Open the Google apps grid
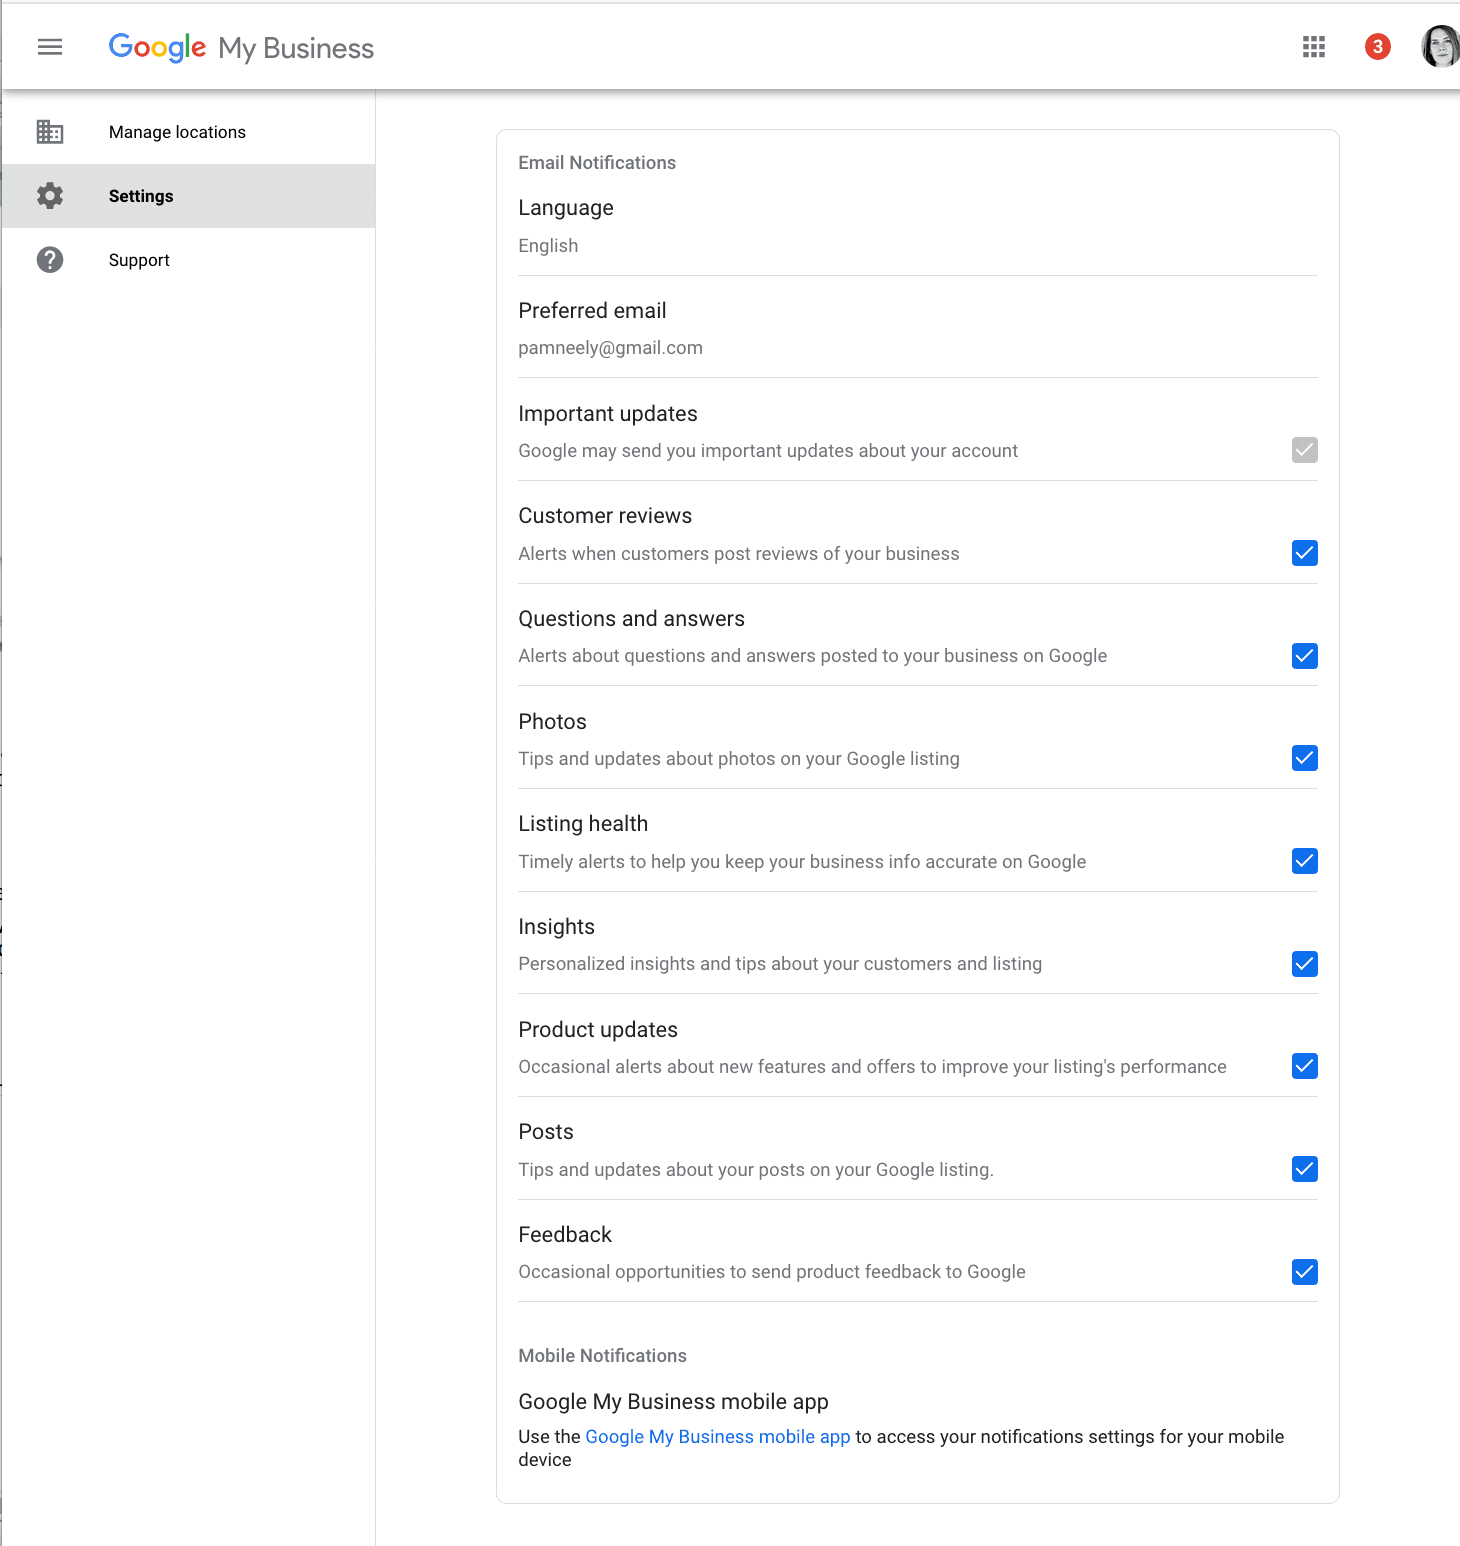 pos(1314,47)
